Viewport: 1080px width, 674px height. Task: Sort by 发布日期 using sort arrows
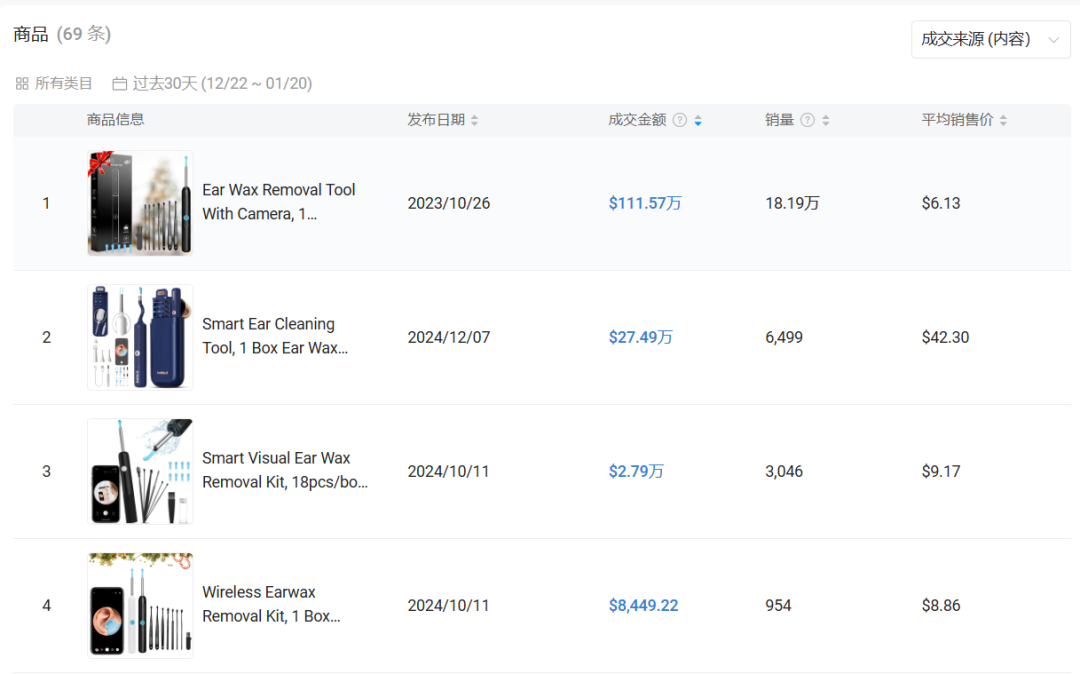(x=475, y=120)
